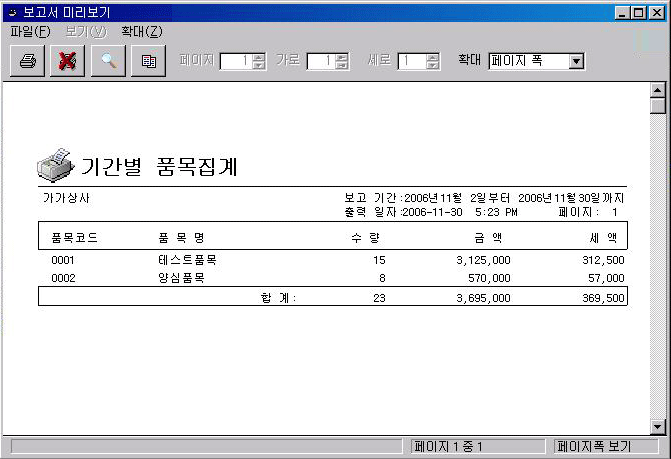Click amount value 570,000
The image size is (671, 459).
coord(489,278)
